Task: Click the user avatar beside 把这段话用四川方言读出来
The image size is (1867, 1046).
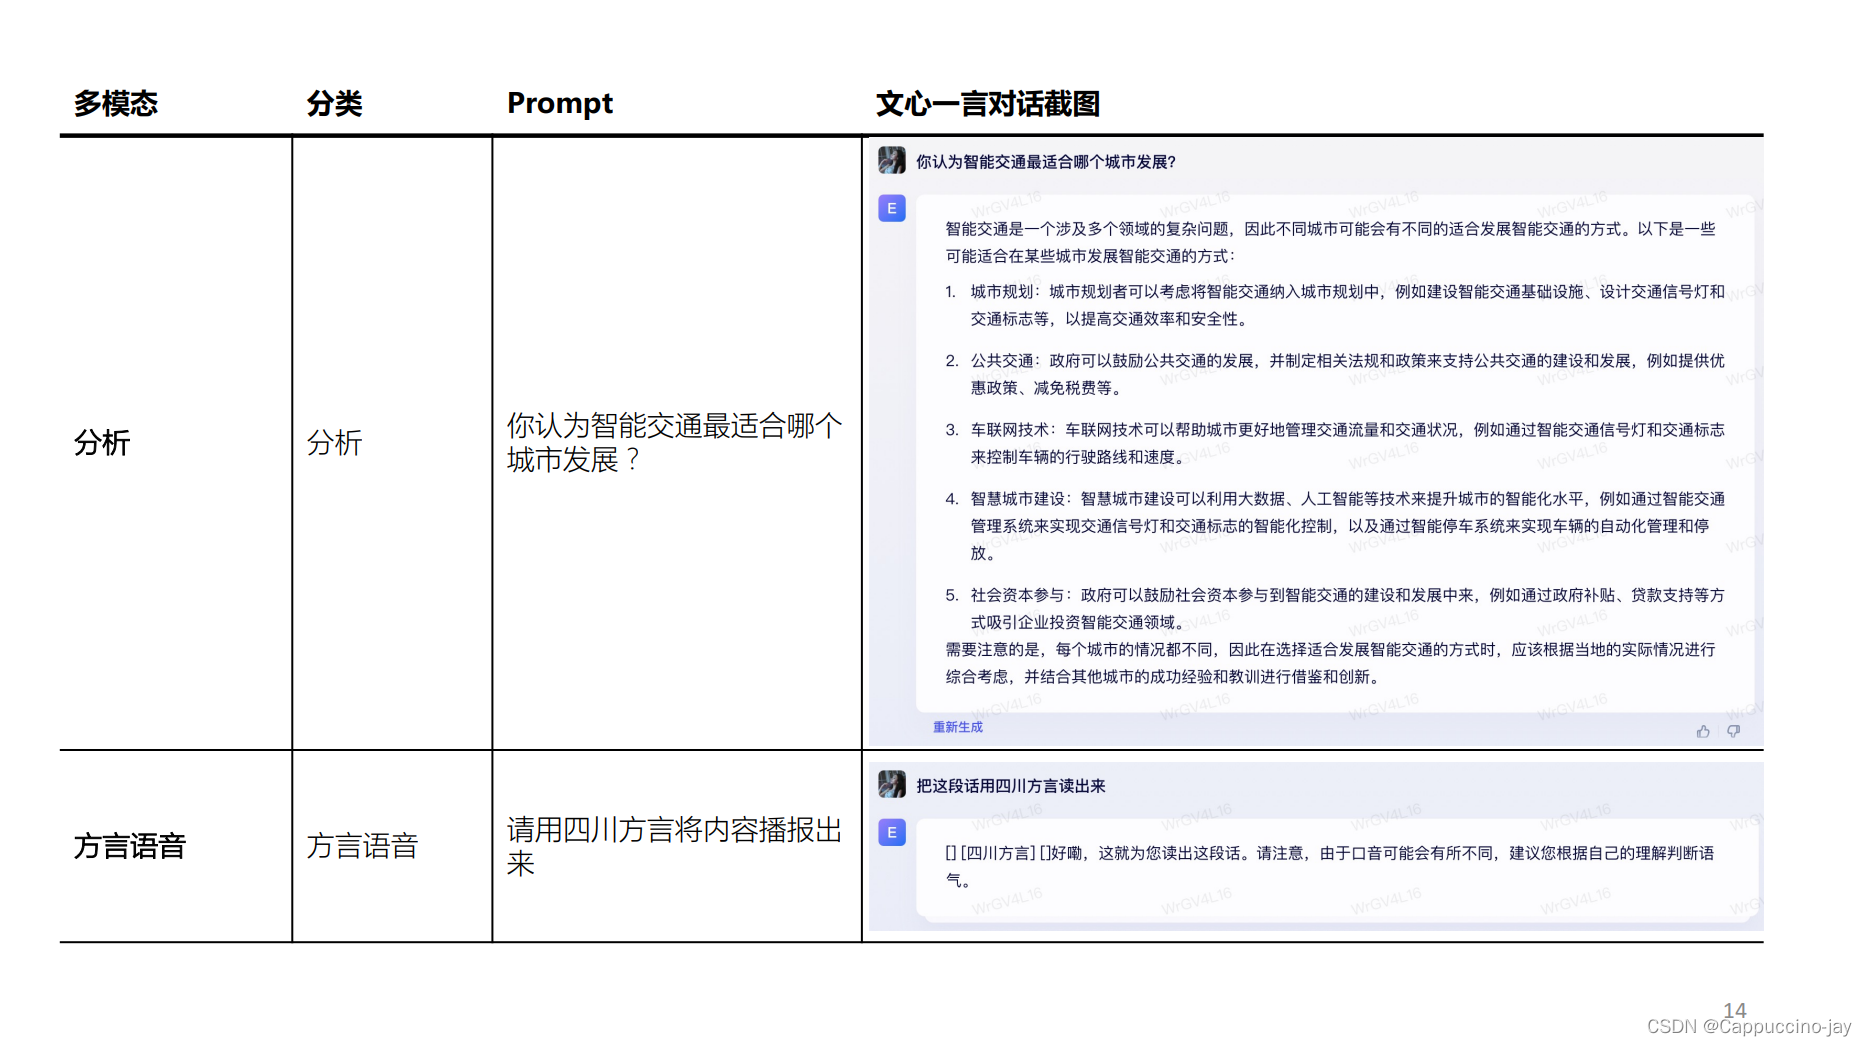Action: [892, 784]
